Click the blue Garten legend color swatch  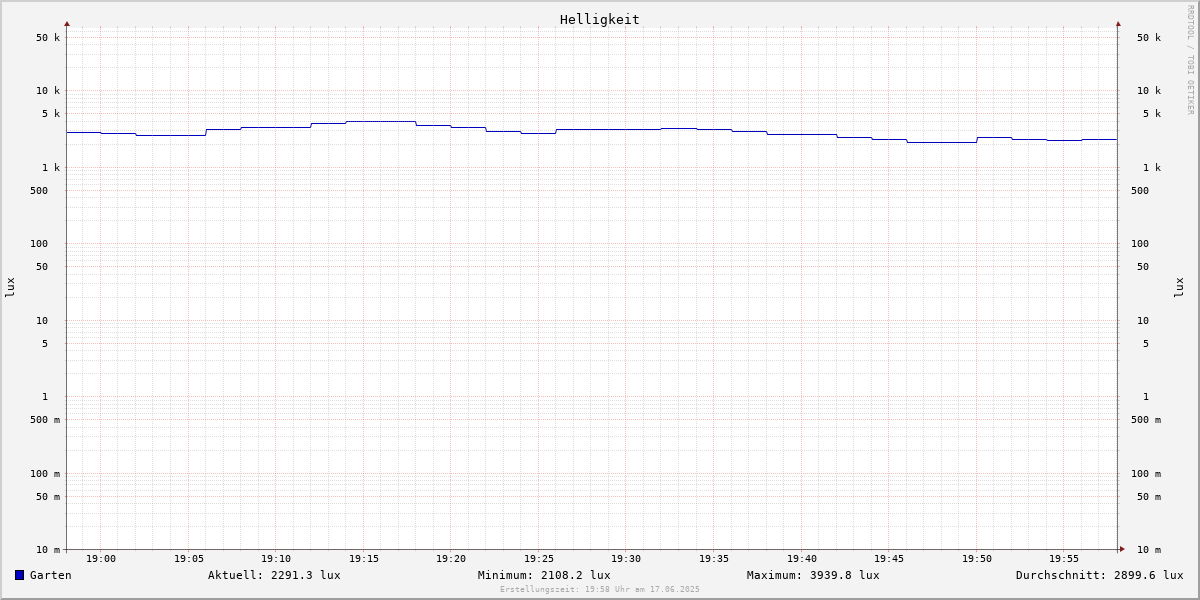pyautogui.click(x=19, y=575)
